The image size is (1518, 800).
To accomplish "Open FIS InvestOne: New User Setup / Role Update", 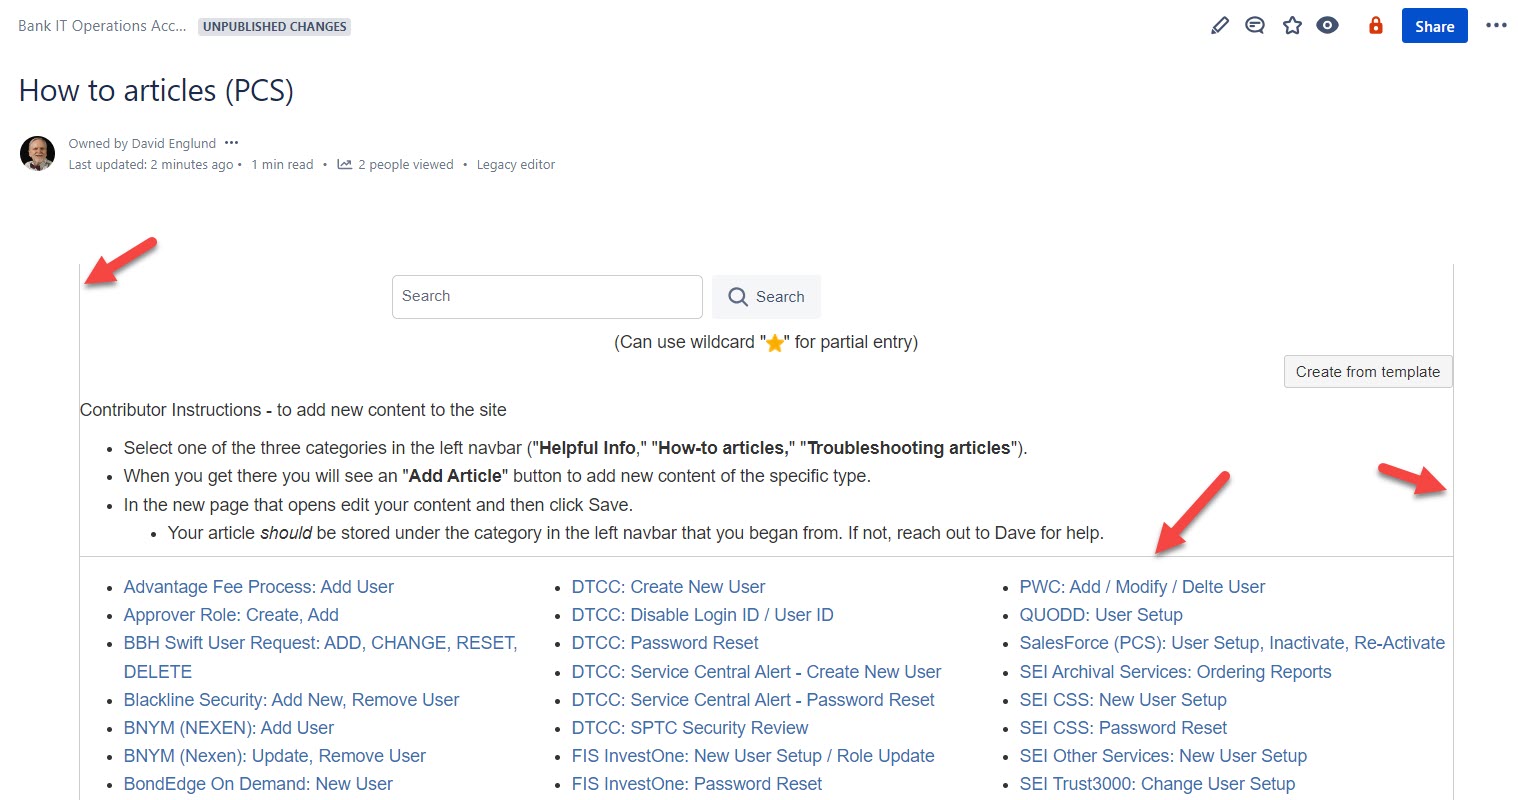I will [x=753, y=756].
